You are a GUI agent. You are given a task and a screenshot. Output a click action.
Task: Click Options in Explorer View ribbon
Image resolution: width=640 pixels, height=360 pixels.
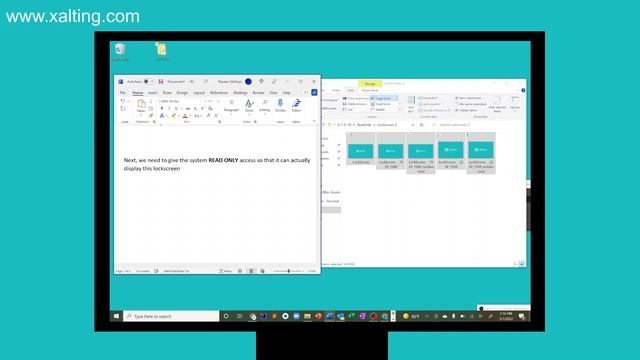pyautogui.click(x=515, y=104)
